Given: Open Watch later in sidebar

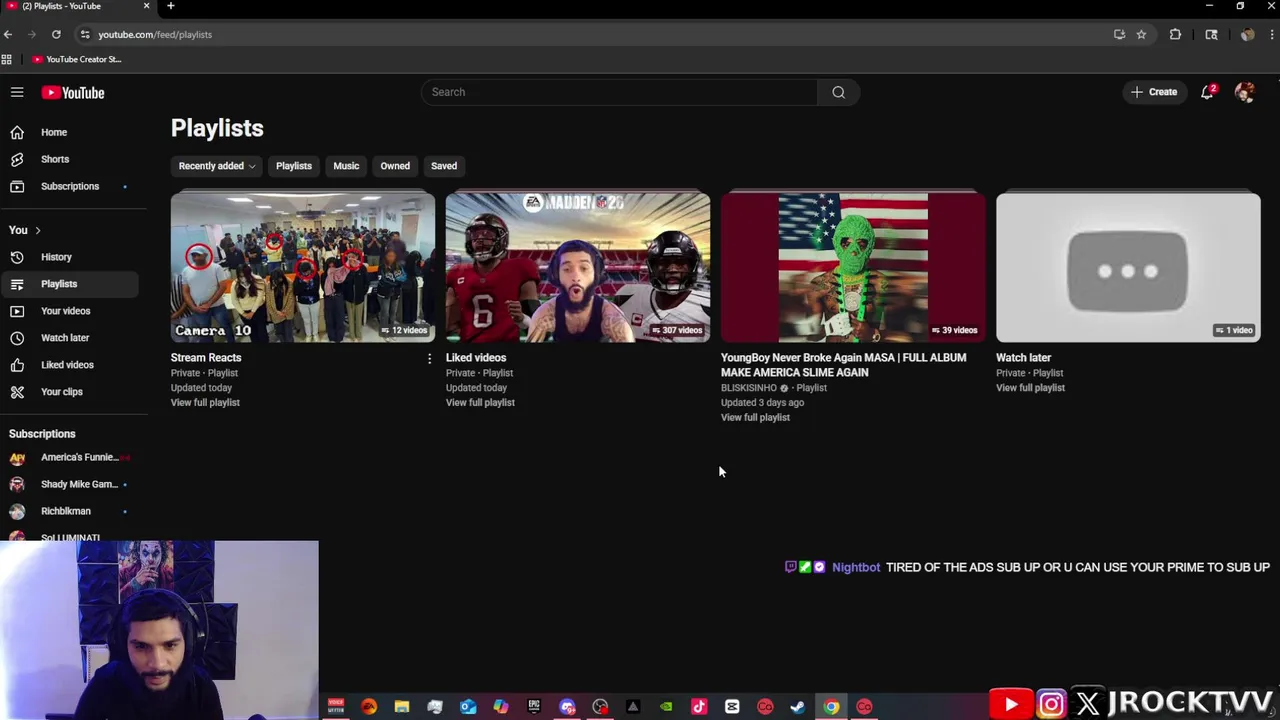Looking at the screenshot, I should [x=65, y=338].
